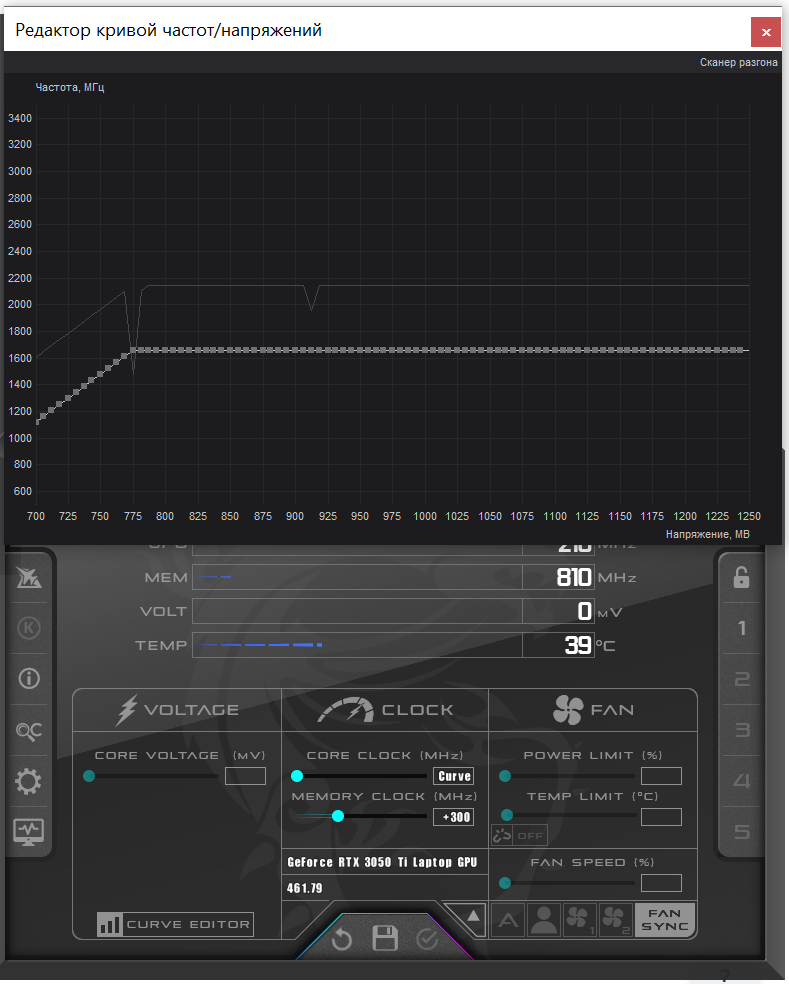
Task: Open Сканер разгона in curve editor
Action: (739, 62)
